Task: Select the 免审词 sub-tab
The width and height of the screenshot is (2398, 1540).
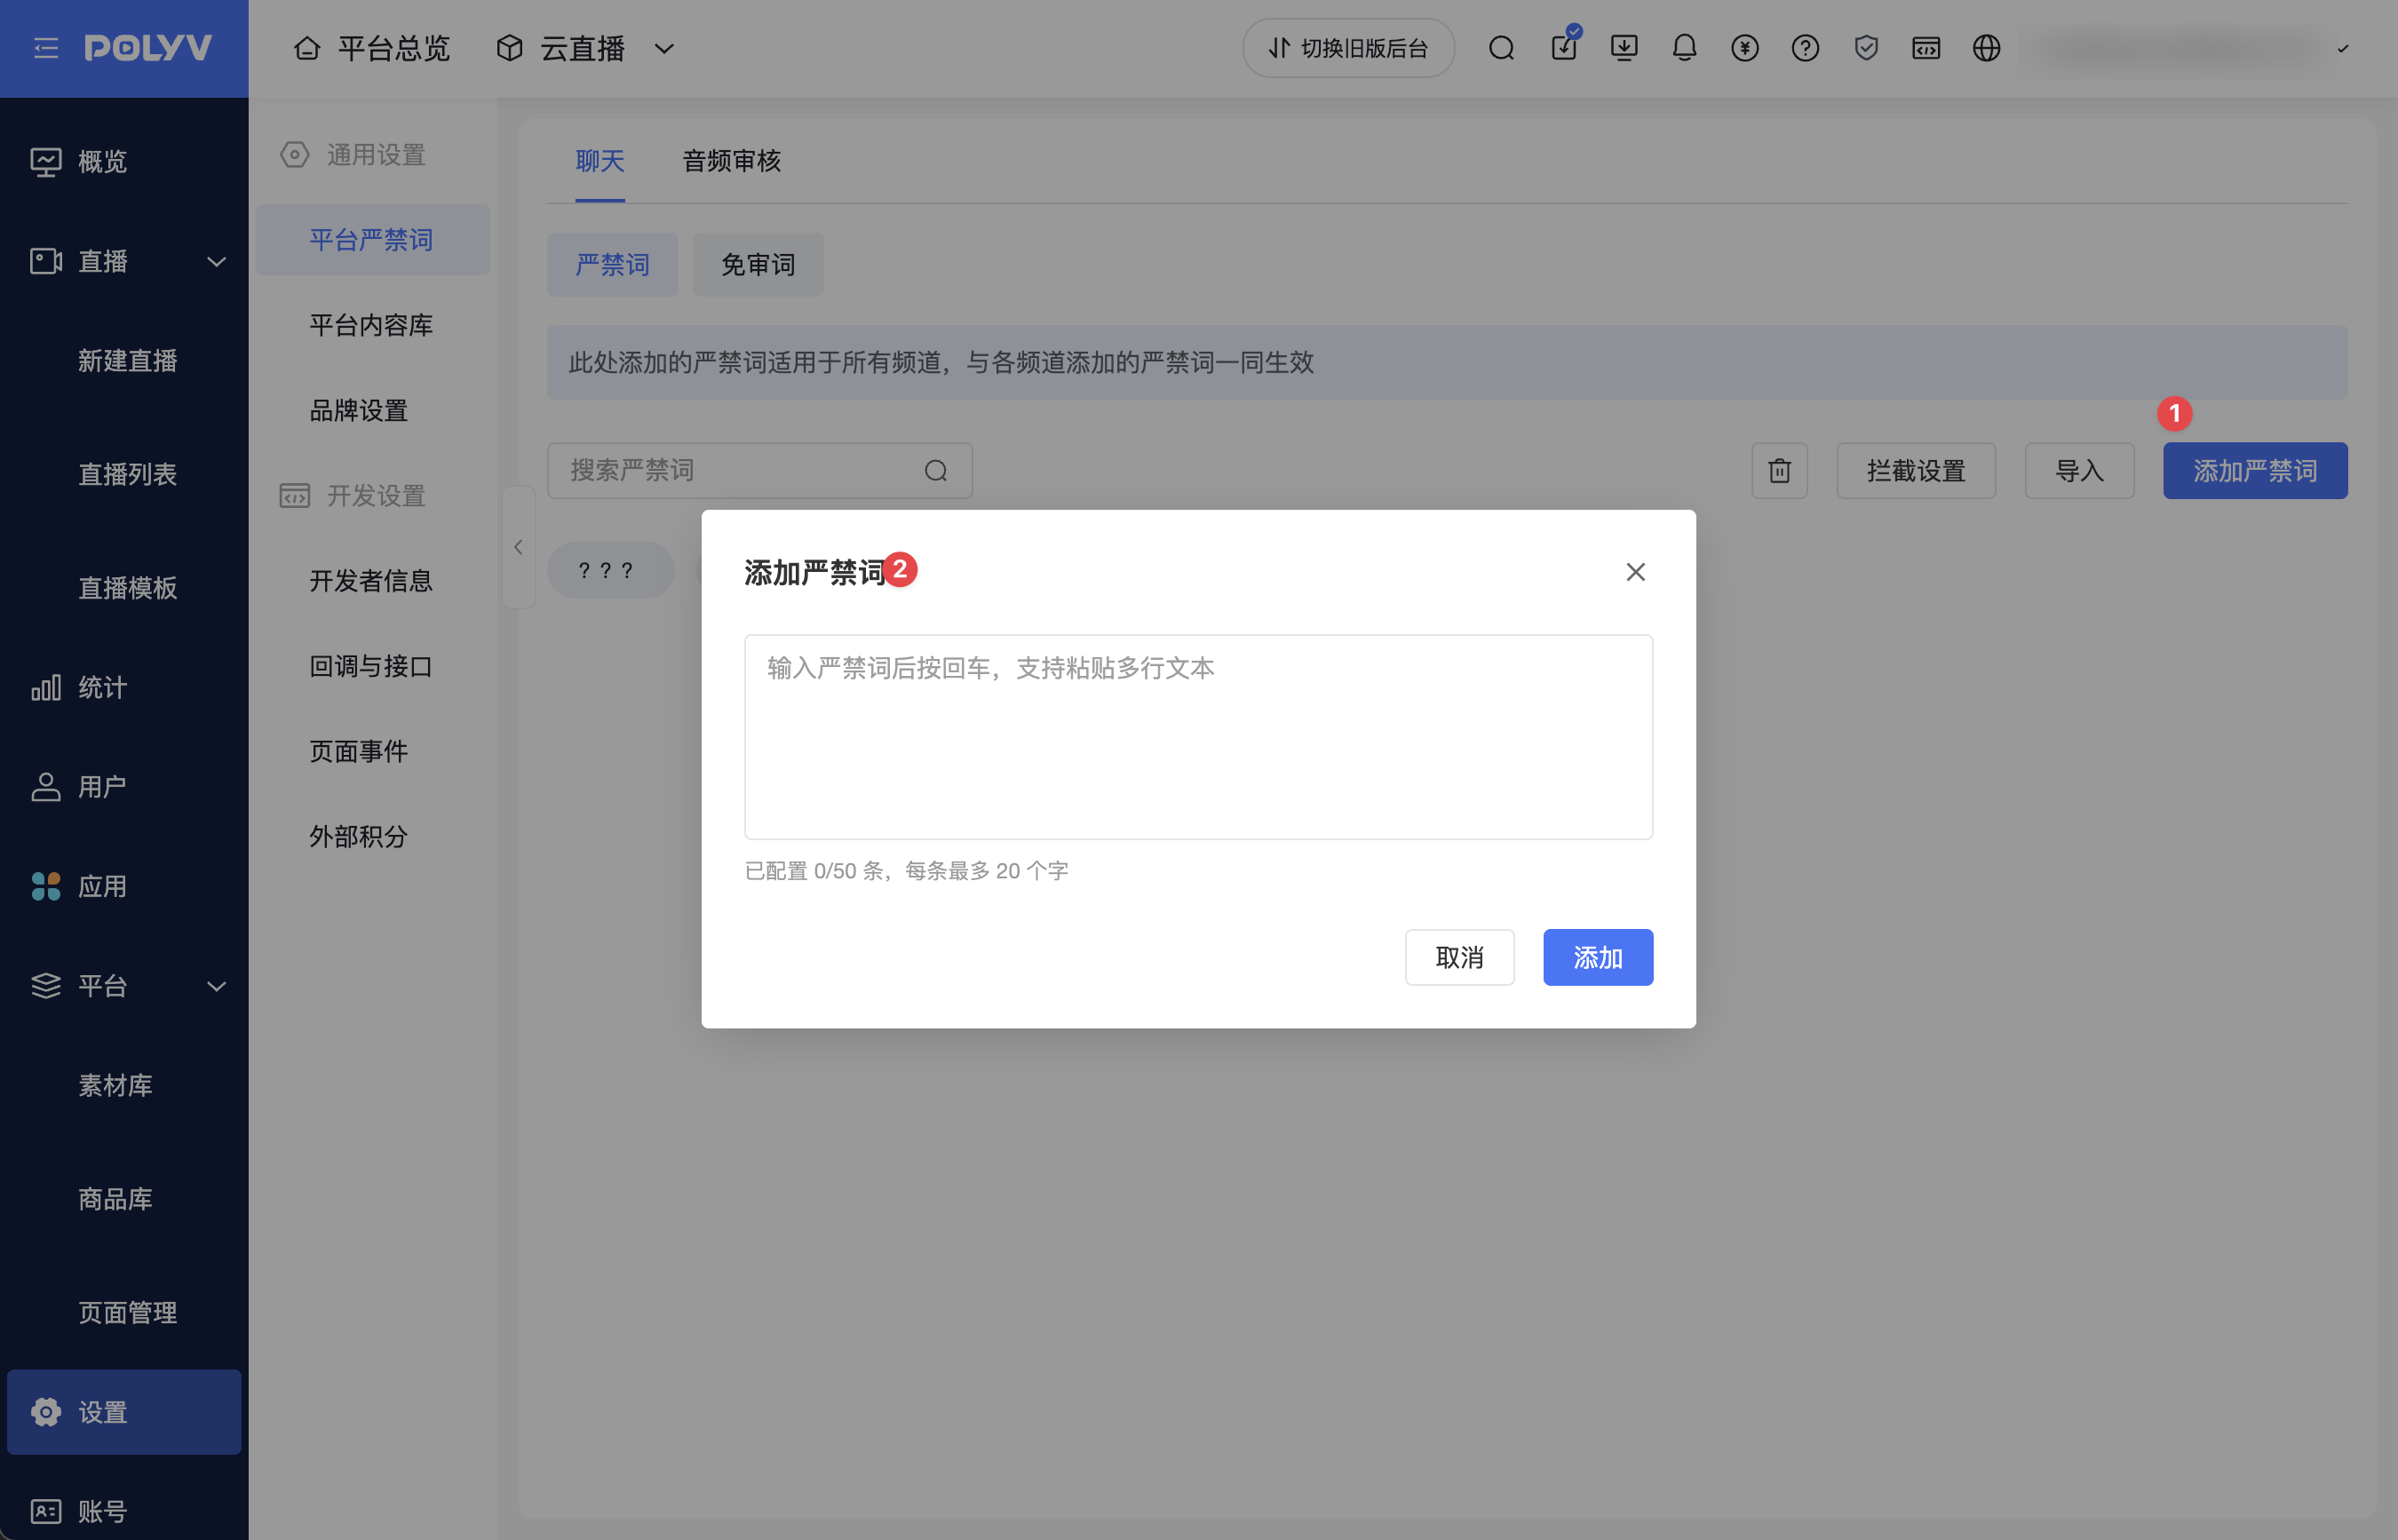Action: point(758,265)
